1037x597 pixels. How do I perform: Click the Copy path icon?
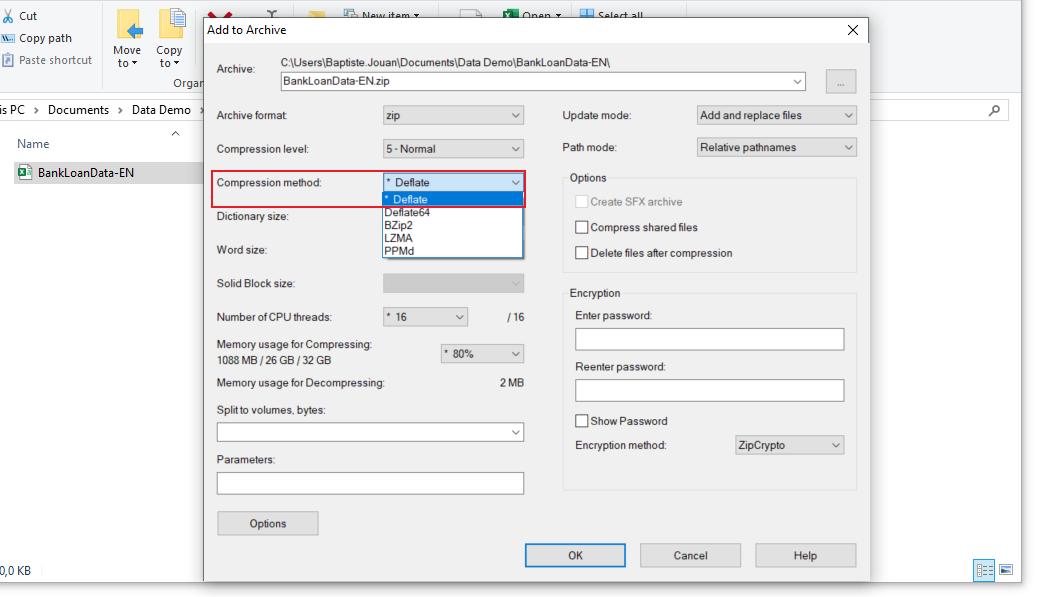(x=10, y=38)
